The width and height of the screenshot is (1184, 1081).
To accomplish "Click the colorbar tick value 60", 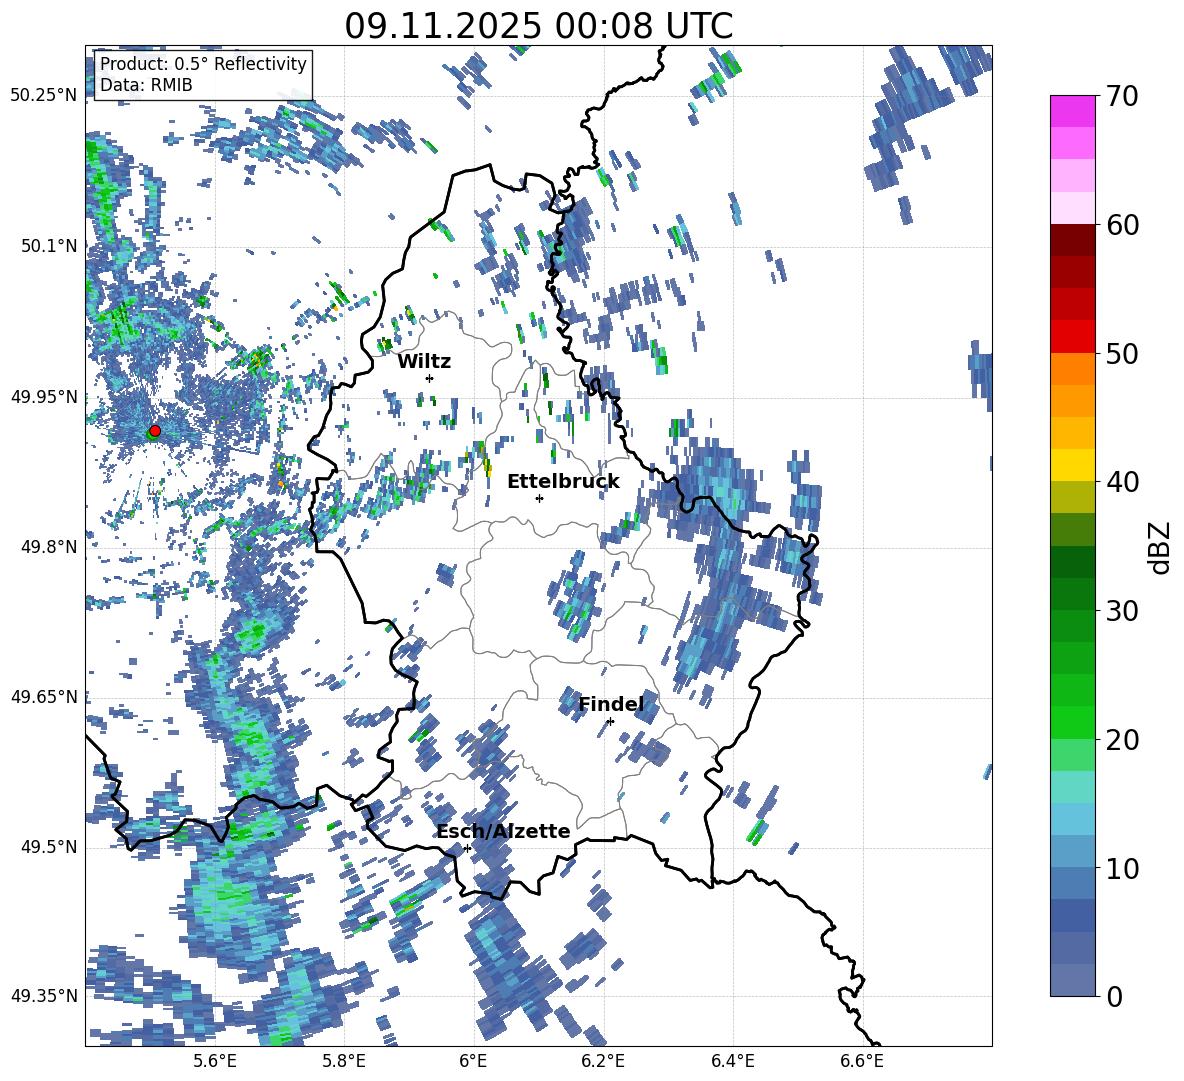I will click(1121, 225).
